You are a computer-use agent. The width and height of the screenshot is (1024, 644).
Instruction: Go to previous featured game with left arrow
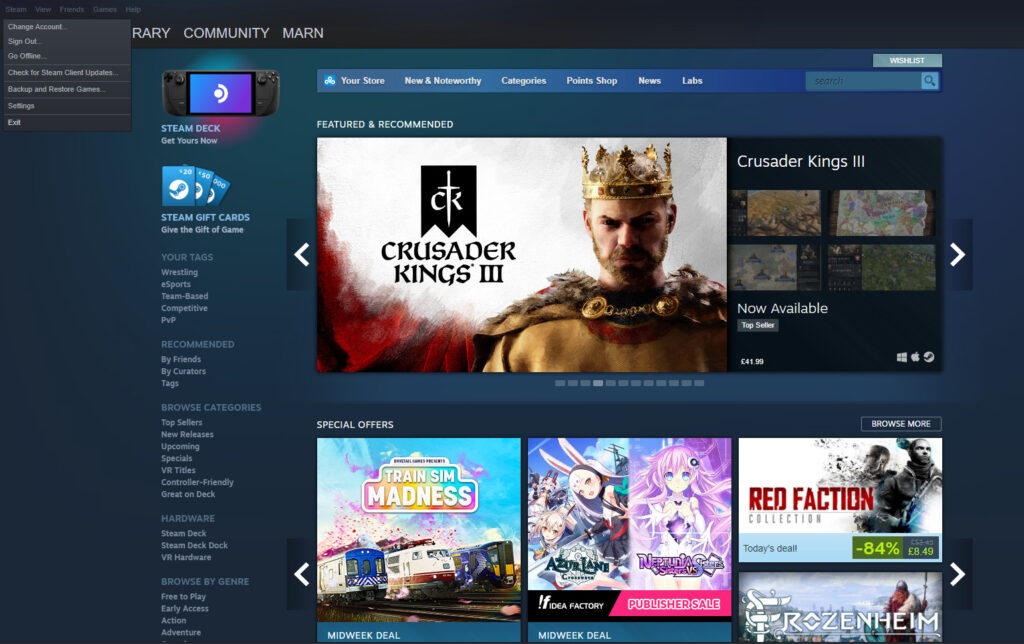[x=301, y=255]
